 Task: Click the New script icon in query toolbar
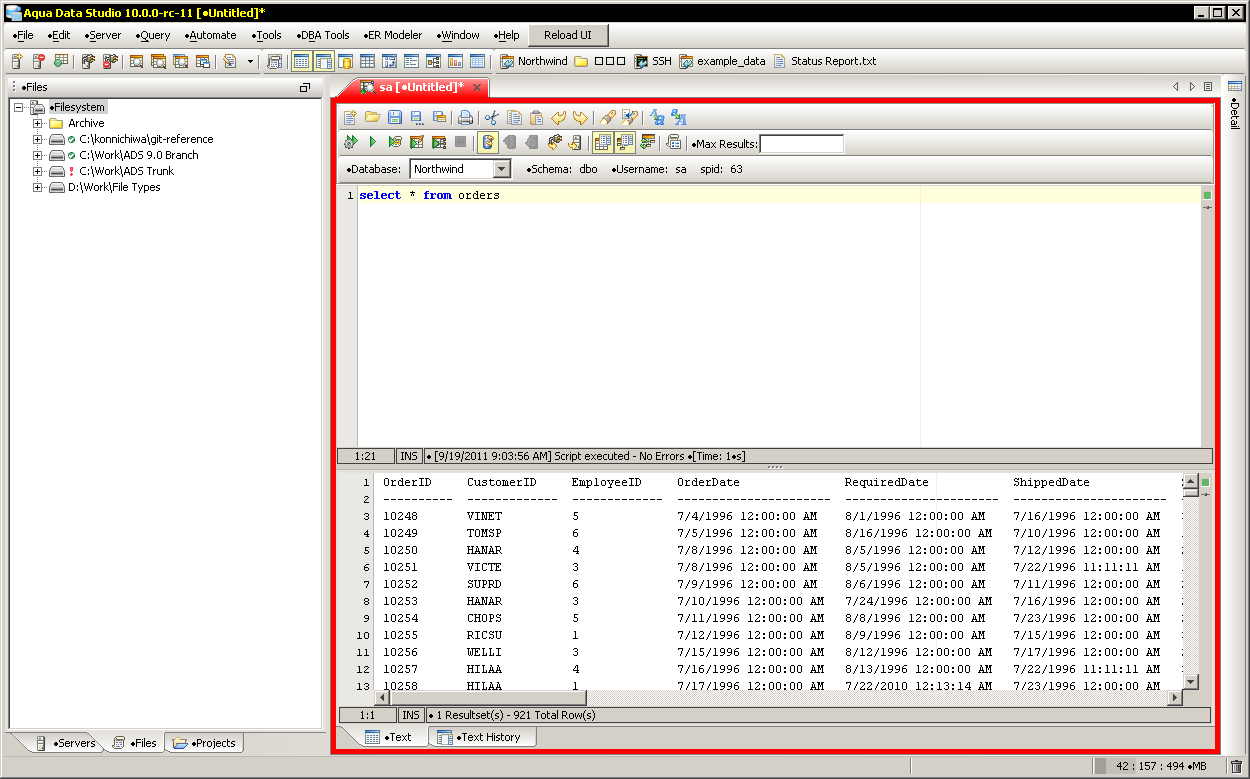click(x=350, y=117)
